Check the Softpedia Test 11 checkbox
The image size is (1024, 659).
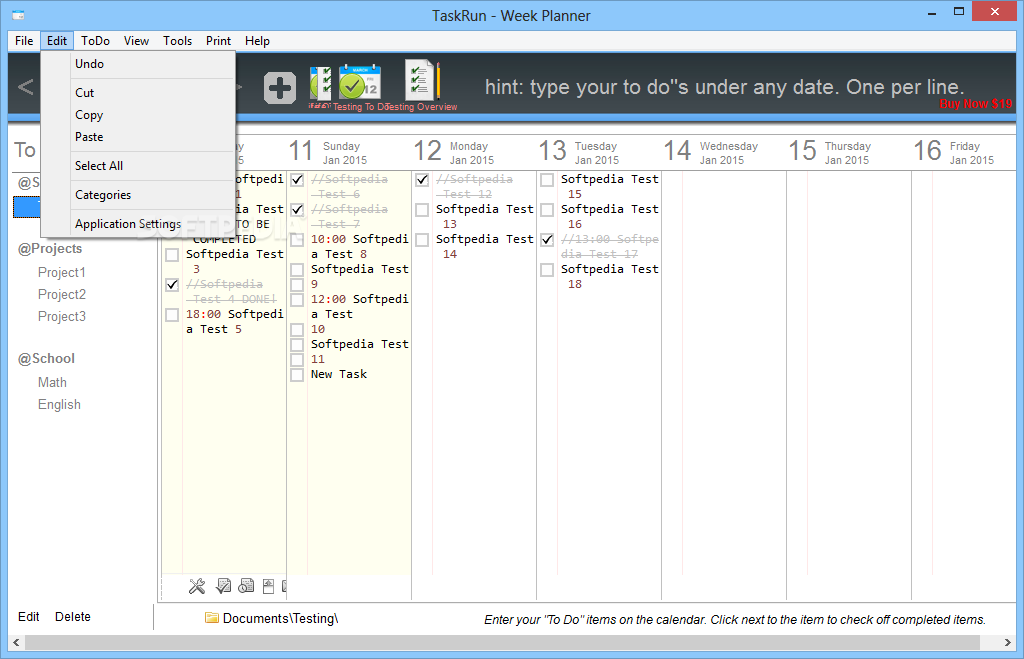297,345
